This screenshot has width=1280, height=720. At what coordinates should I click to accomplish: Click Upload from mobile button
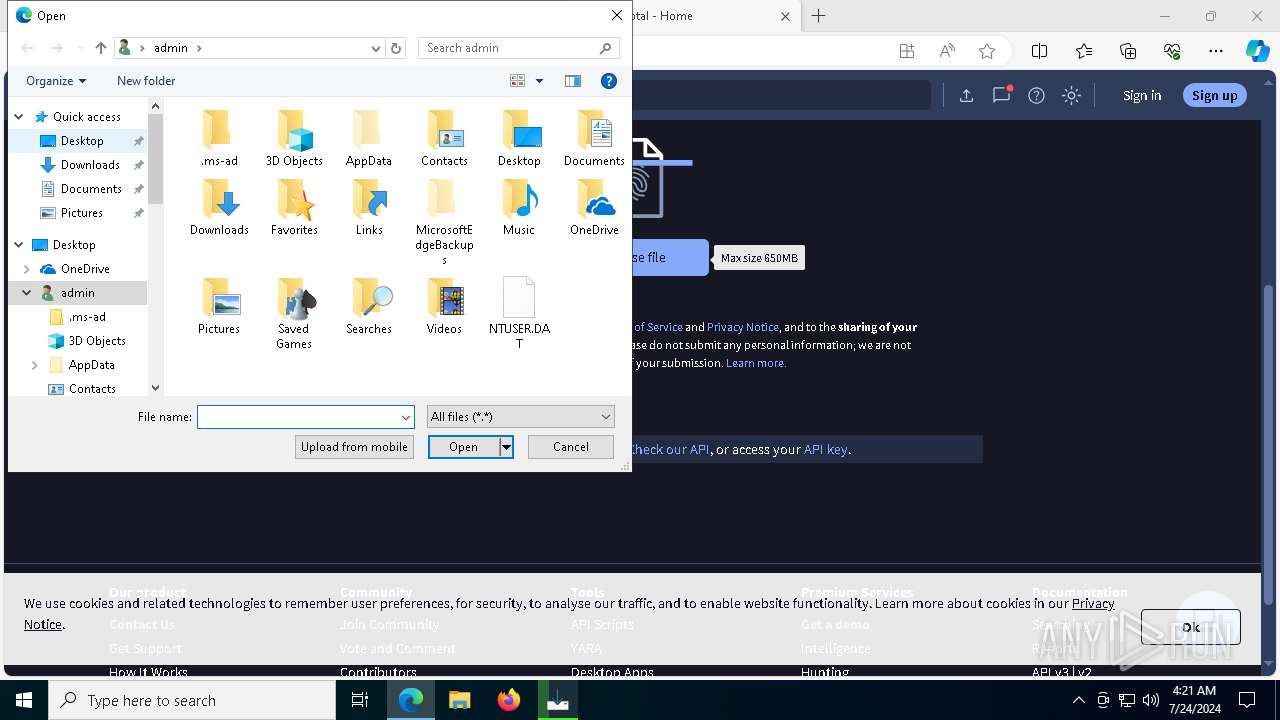[x=354, y=447]
